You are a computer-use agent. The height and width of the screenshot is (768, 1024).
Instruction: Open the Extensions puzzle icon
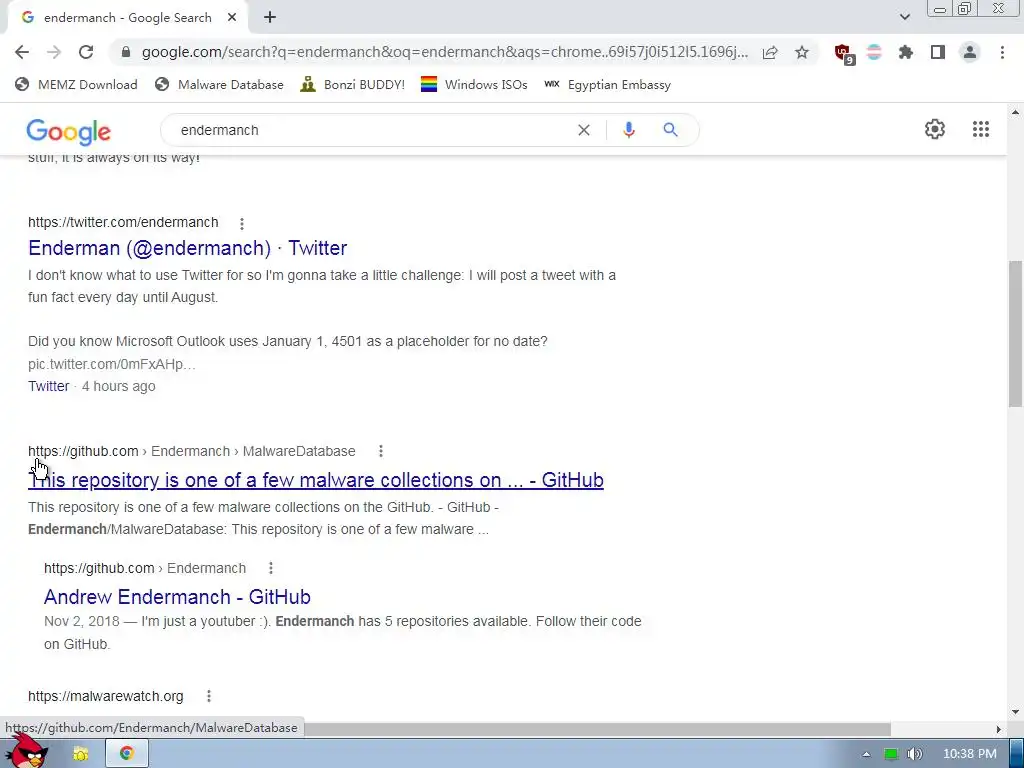(x=906, y=52)
